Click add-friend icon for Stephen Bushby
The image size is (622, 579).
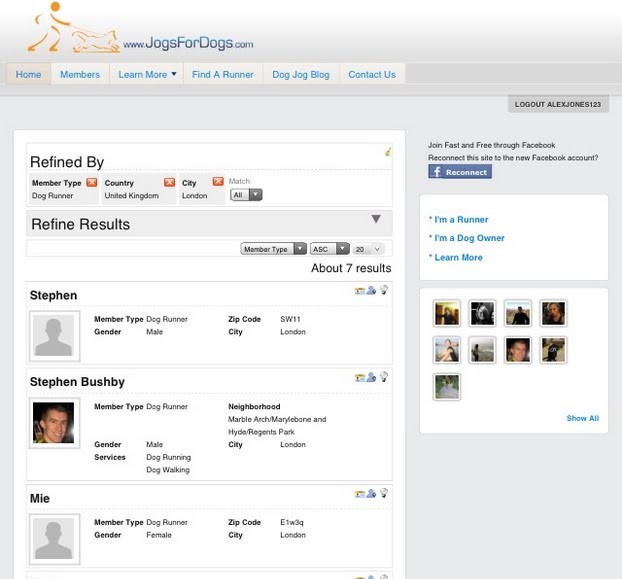pyautogui.click(x=372, y=378)
